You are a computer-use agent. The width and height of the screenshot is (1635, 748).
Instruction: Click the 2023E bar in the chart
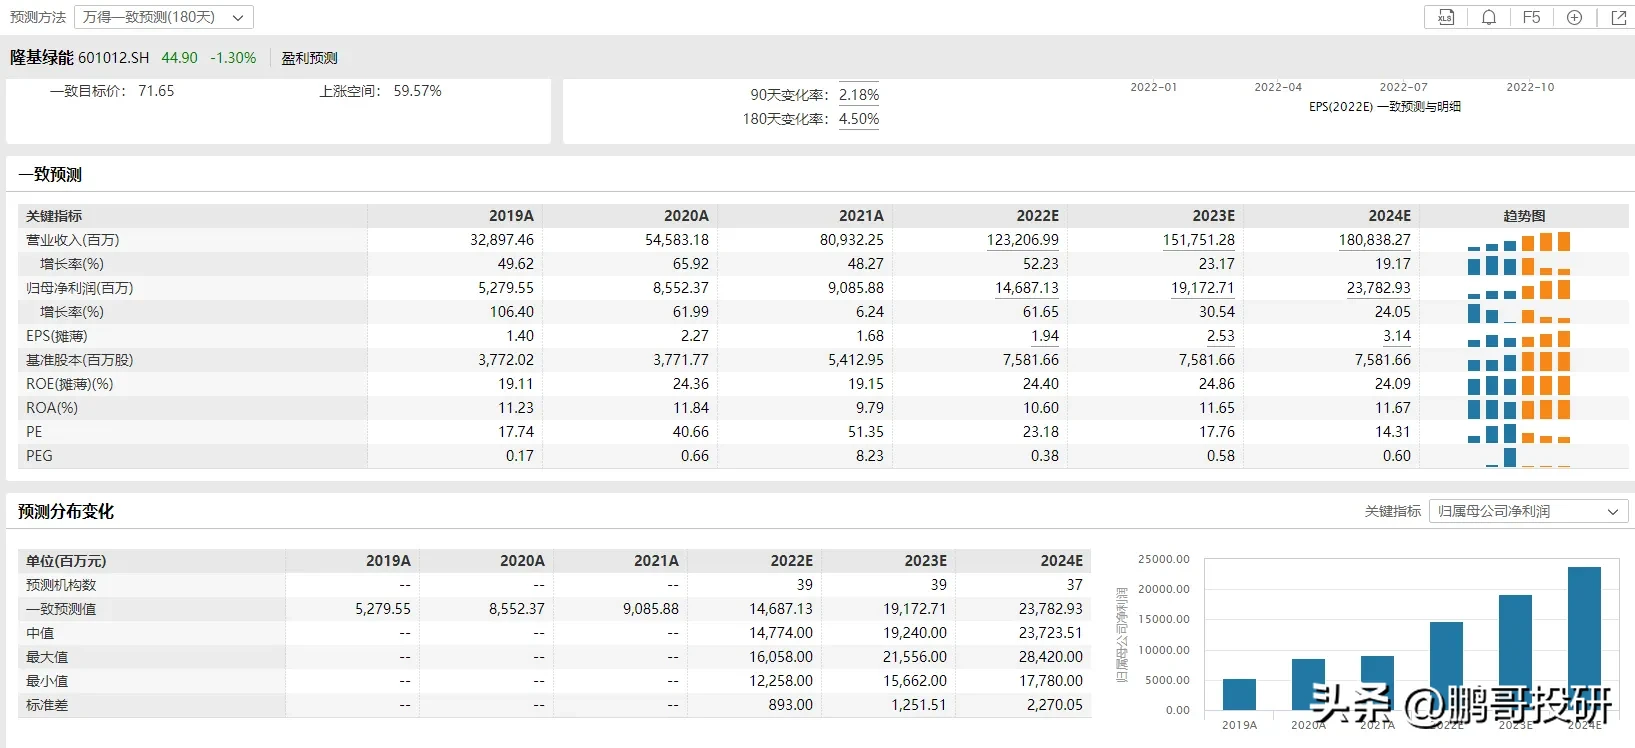coord(1515,652)
